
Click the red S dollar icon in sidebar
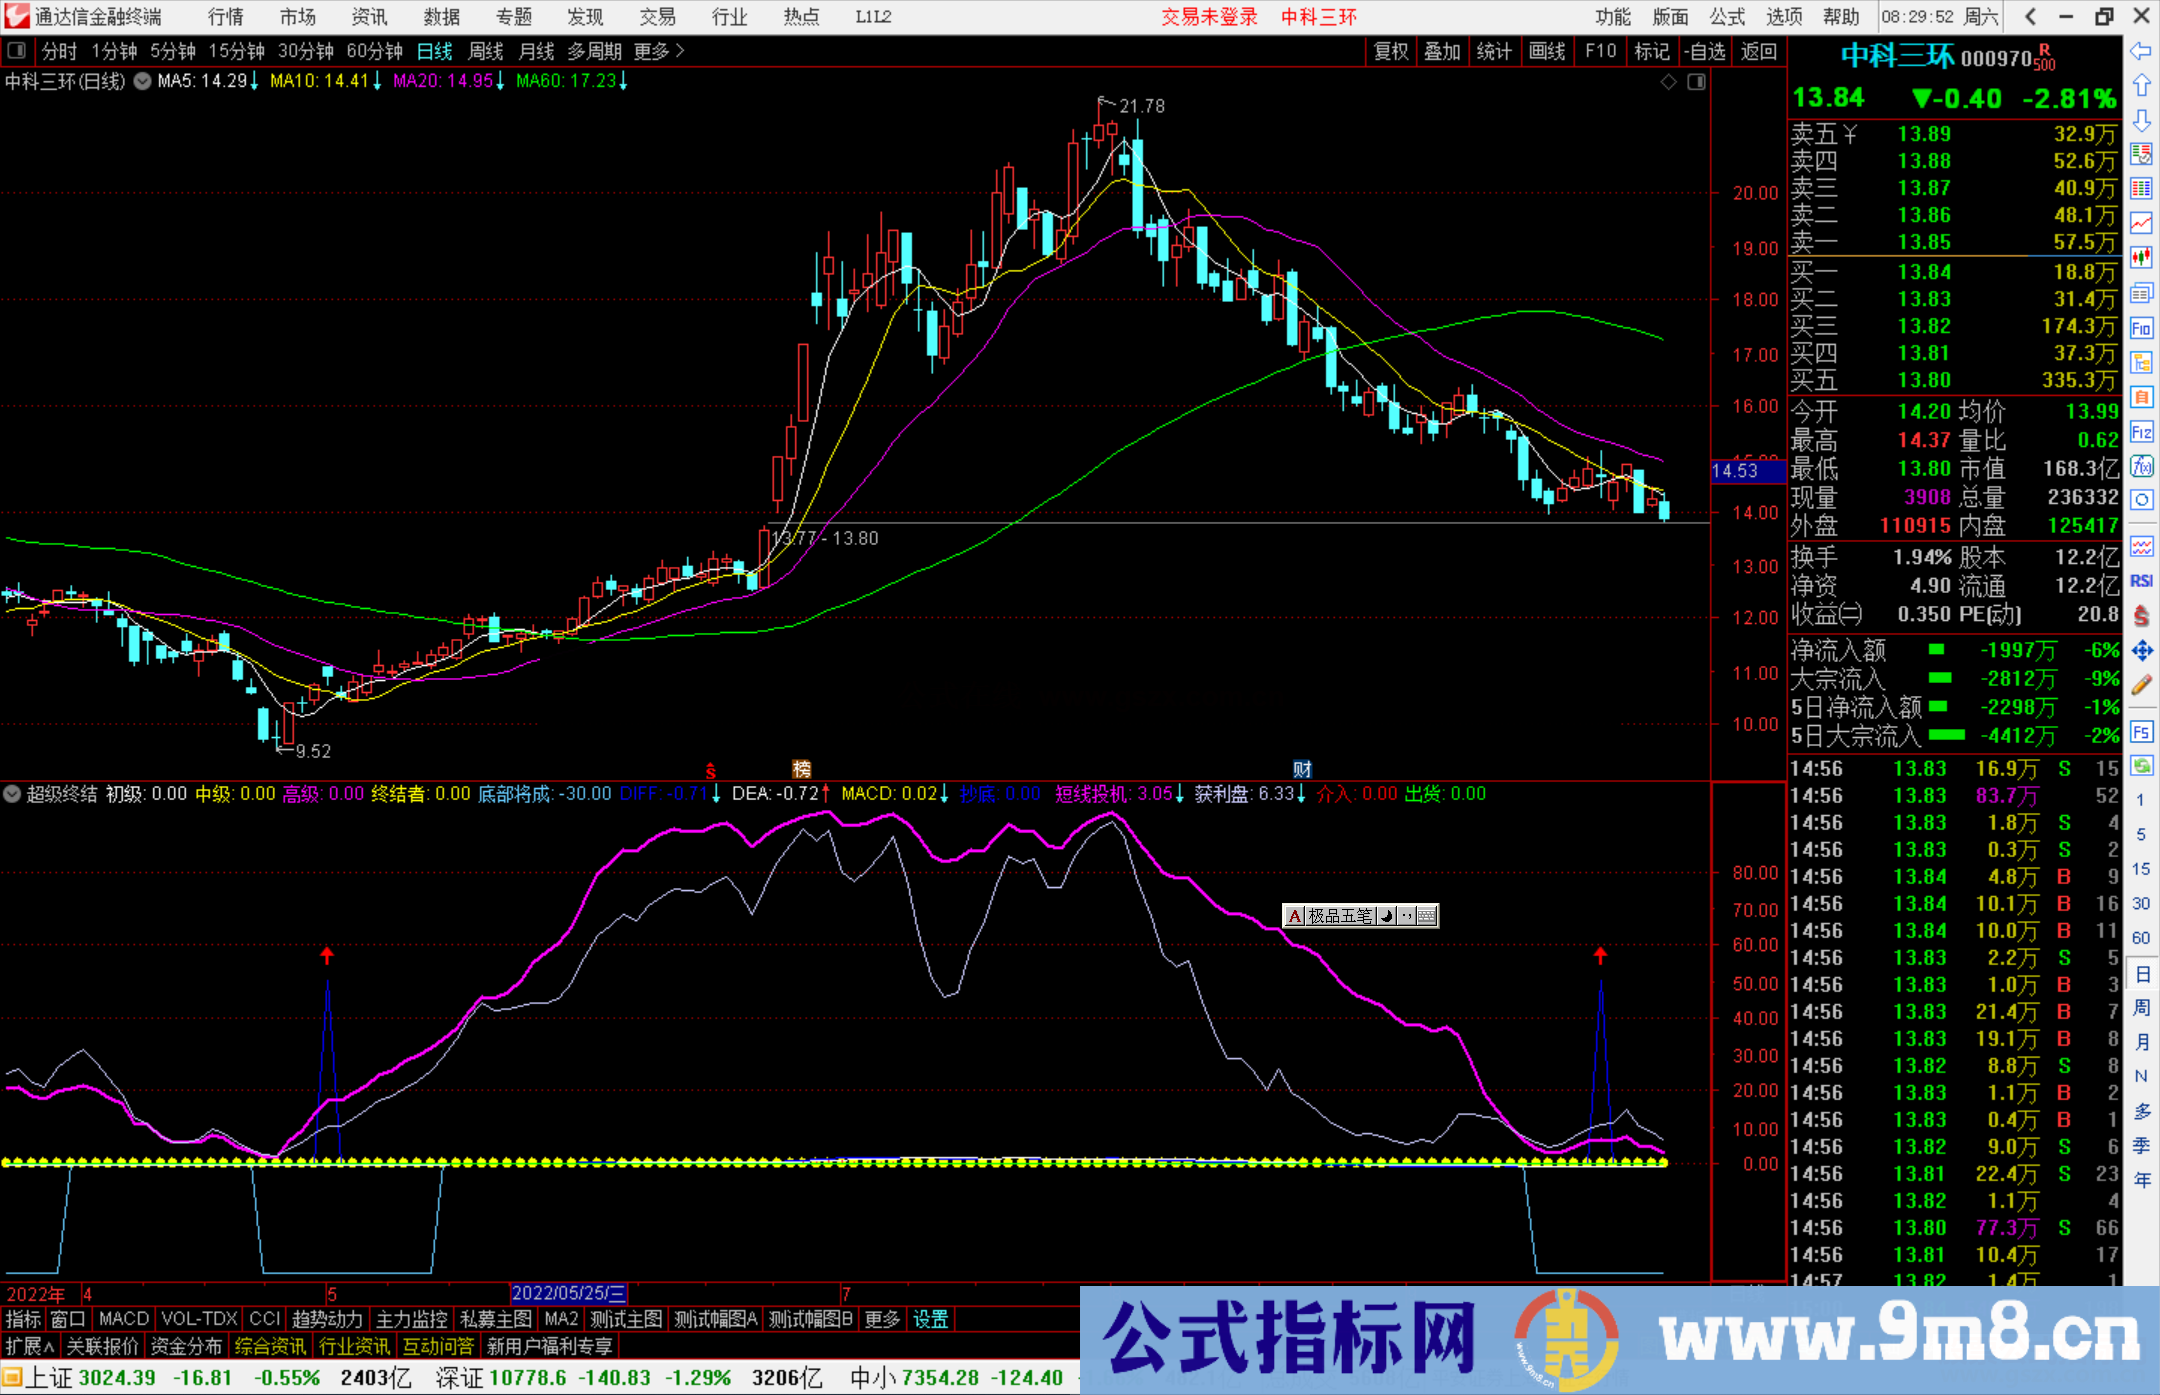point(2141,616)
